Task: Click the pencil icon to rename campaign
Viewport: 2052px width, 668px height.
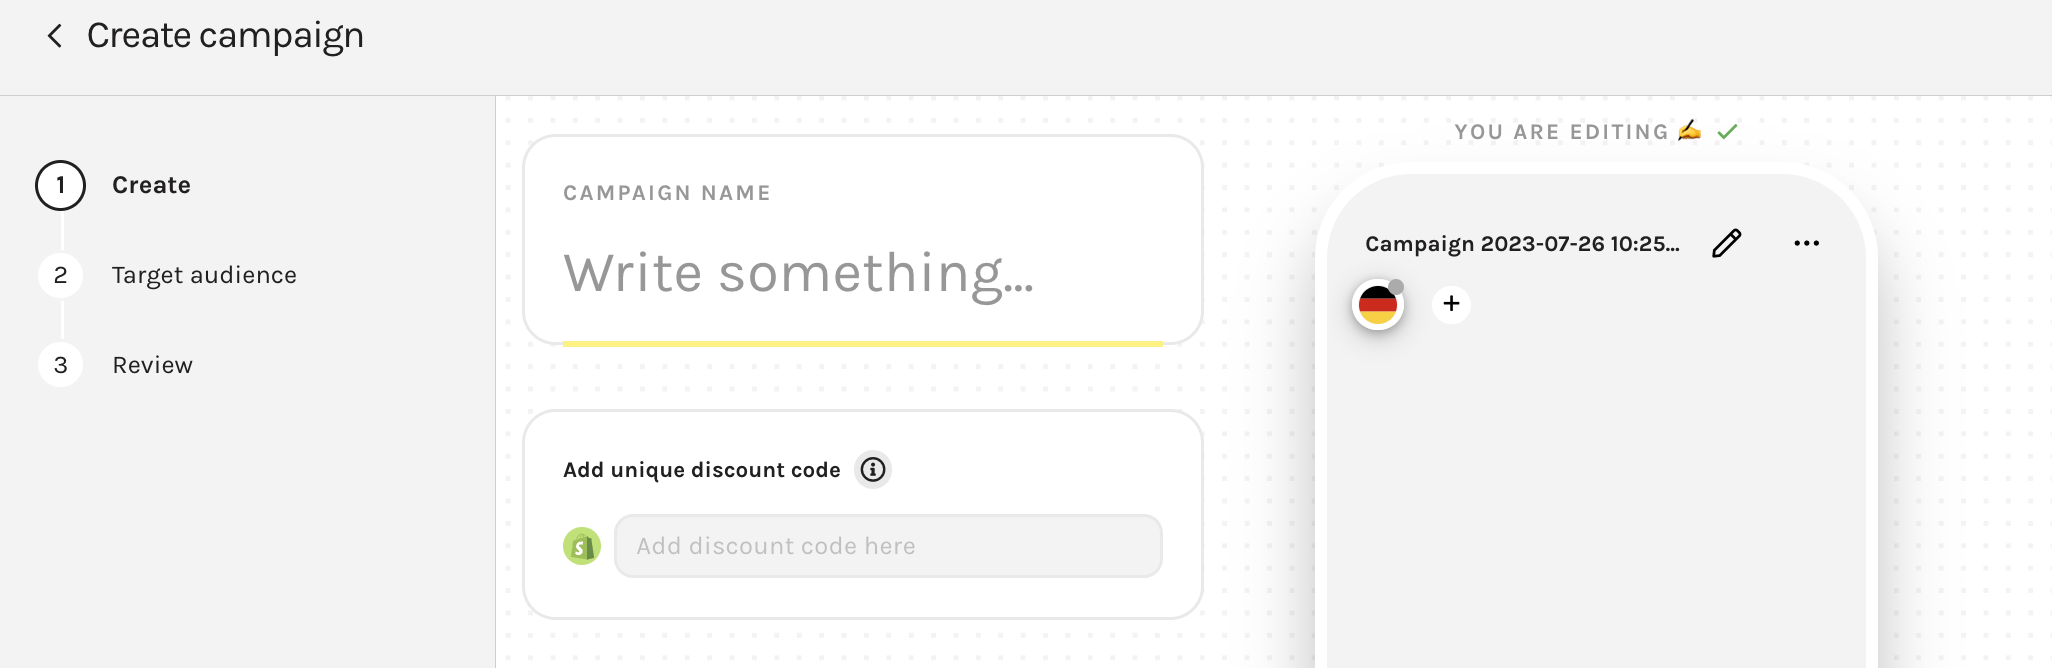Action: point(1727,243)
